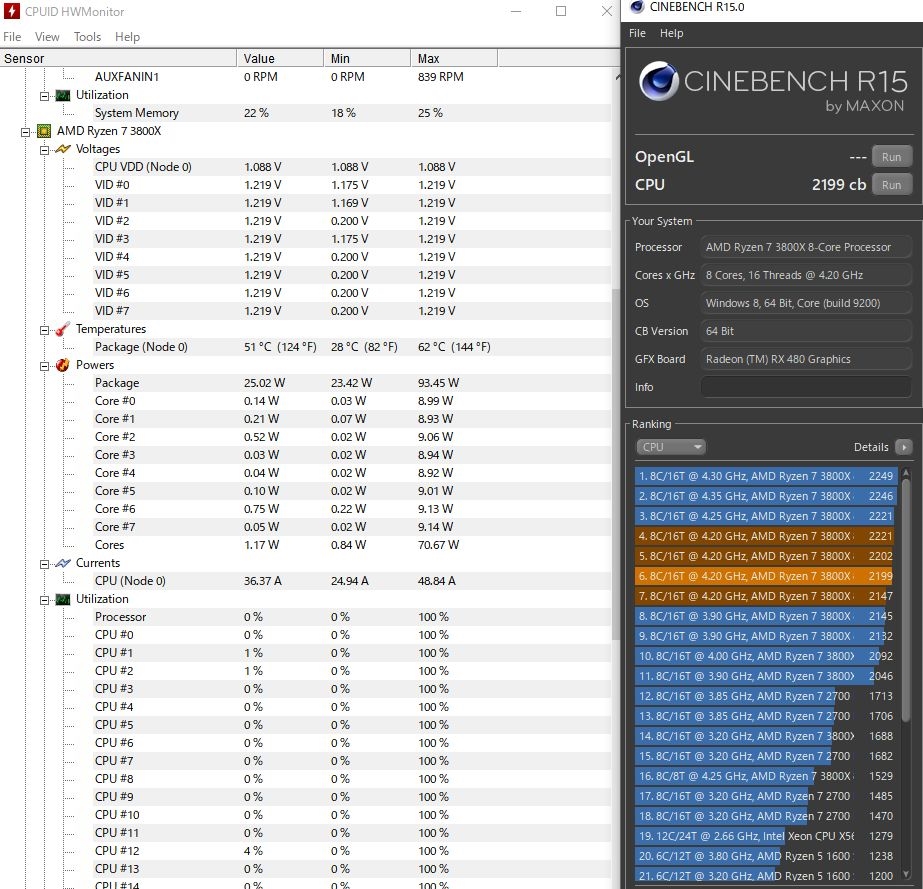Click the Temperatures thermometer icon
The height and width of the screenshot is (889, 923).
click(62, 329)
